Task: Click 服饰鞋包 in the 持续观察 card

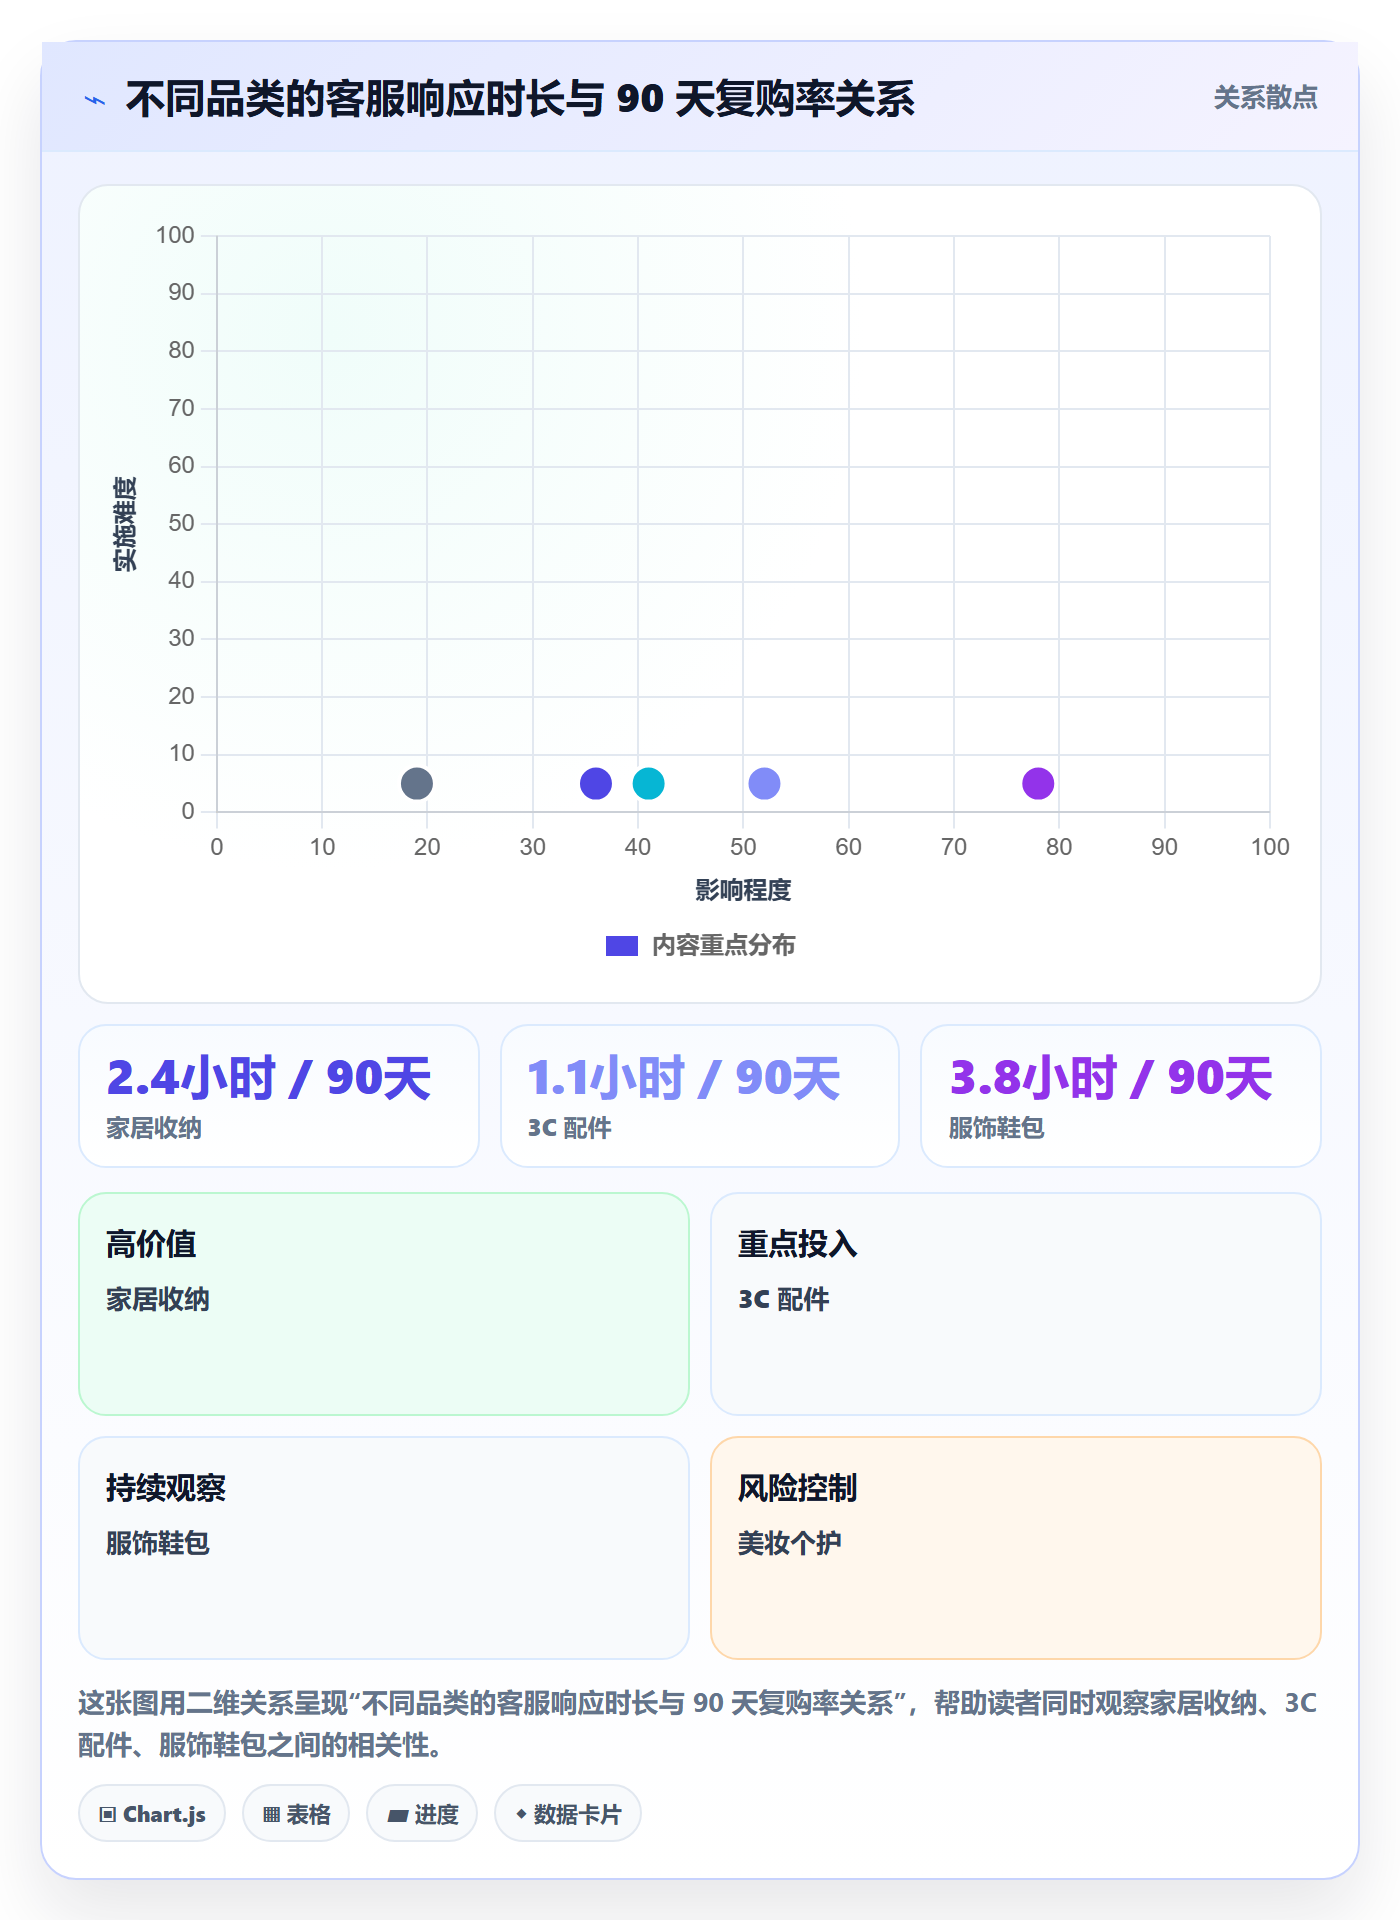Action: click(158, 1544)
